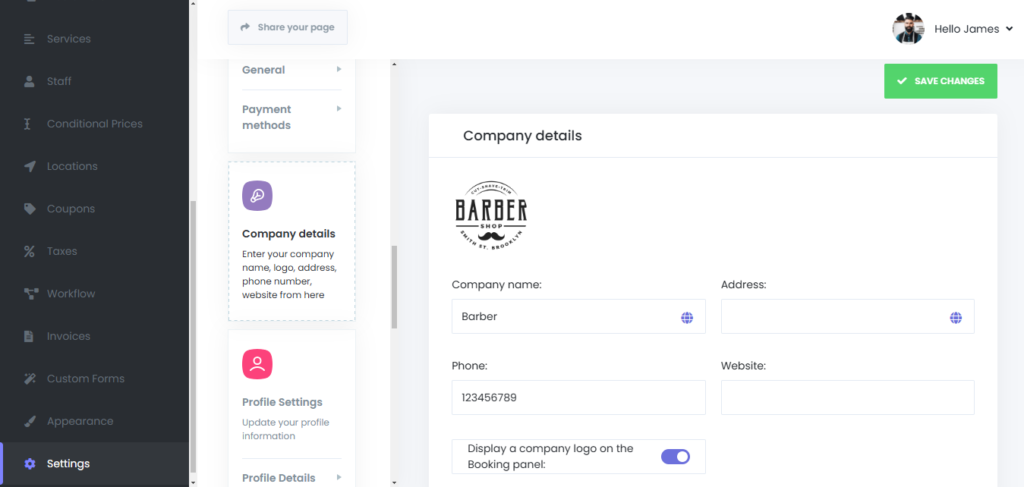This screenshot has height=487, width=1024.
Task: Click the pink Profile Settings icon
Action: point(257,364)
